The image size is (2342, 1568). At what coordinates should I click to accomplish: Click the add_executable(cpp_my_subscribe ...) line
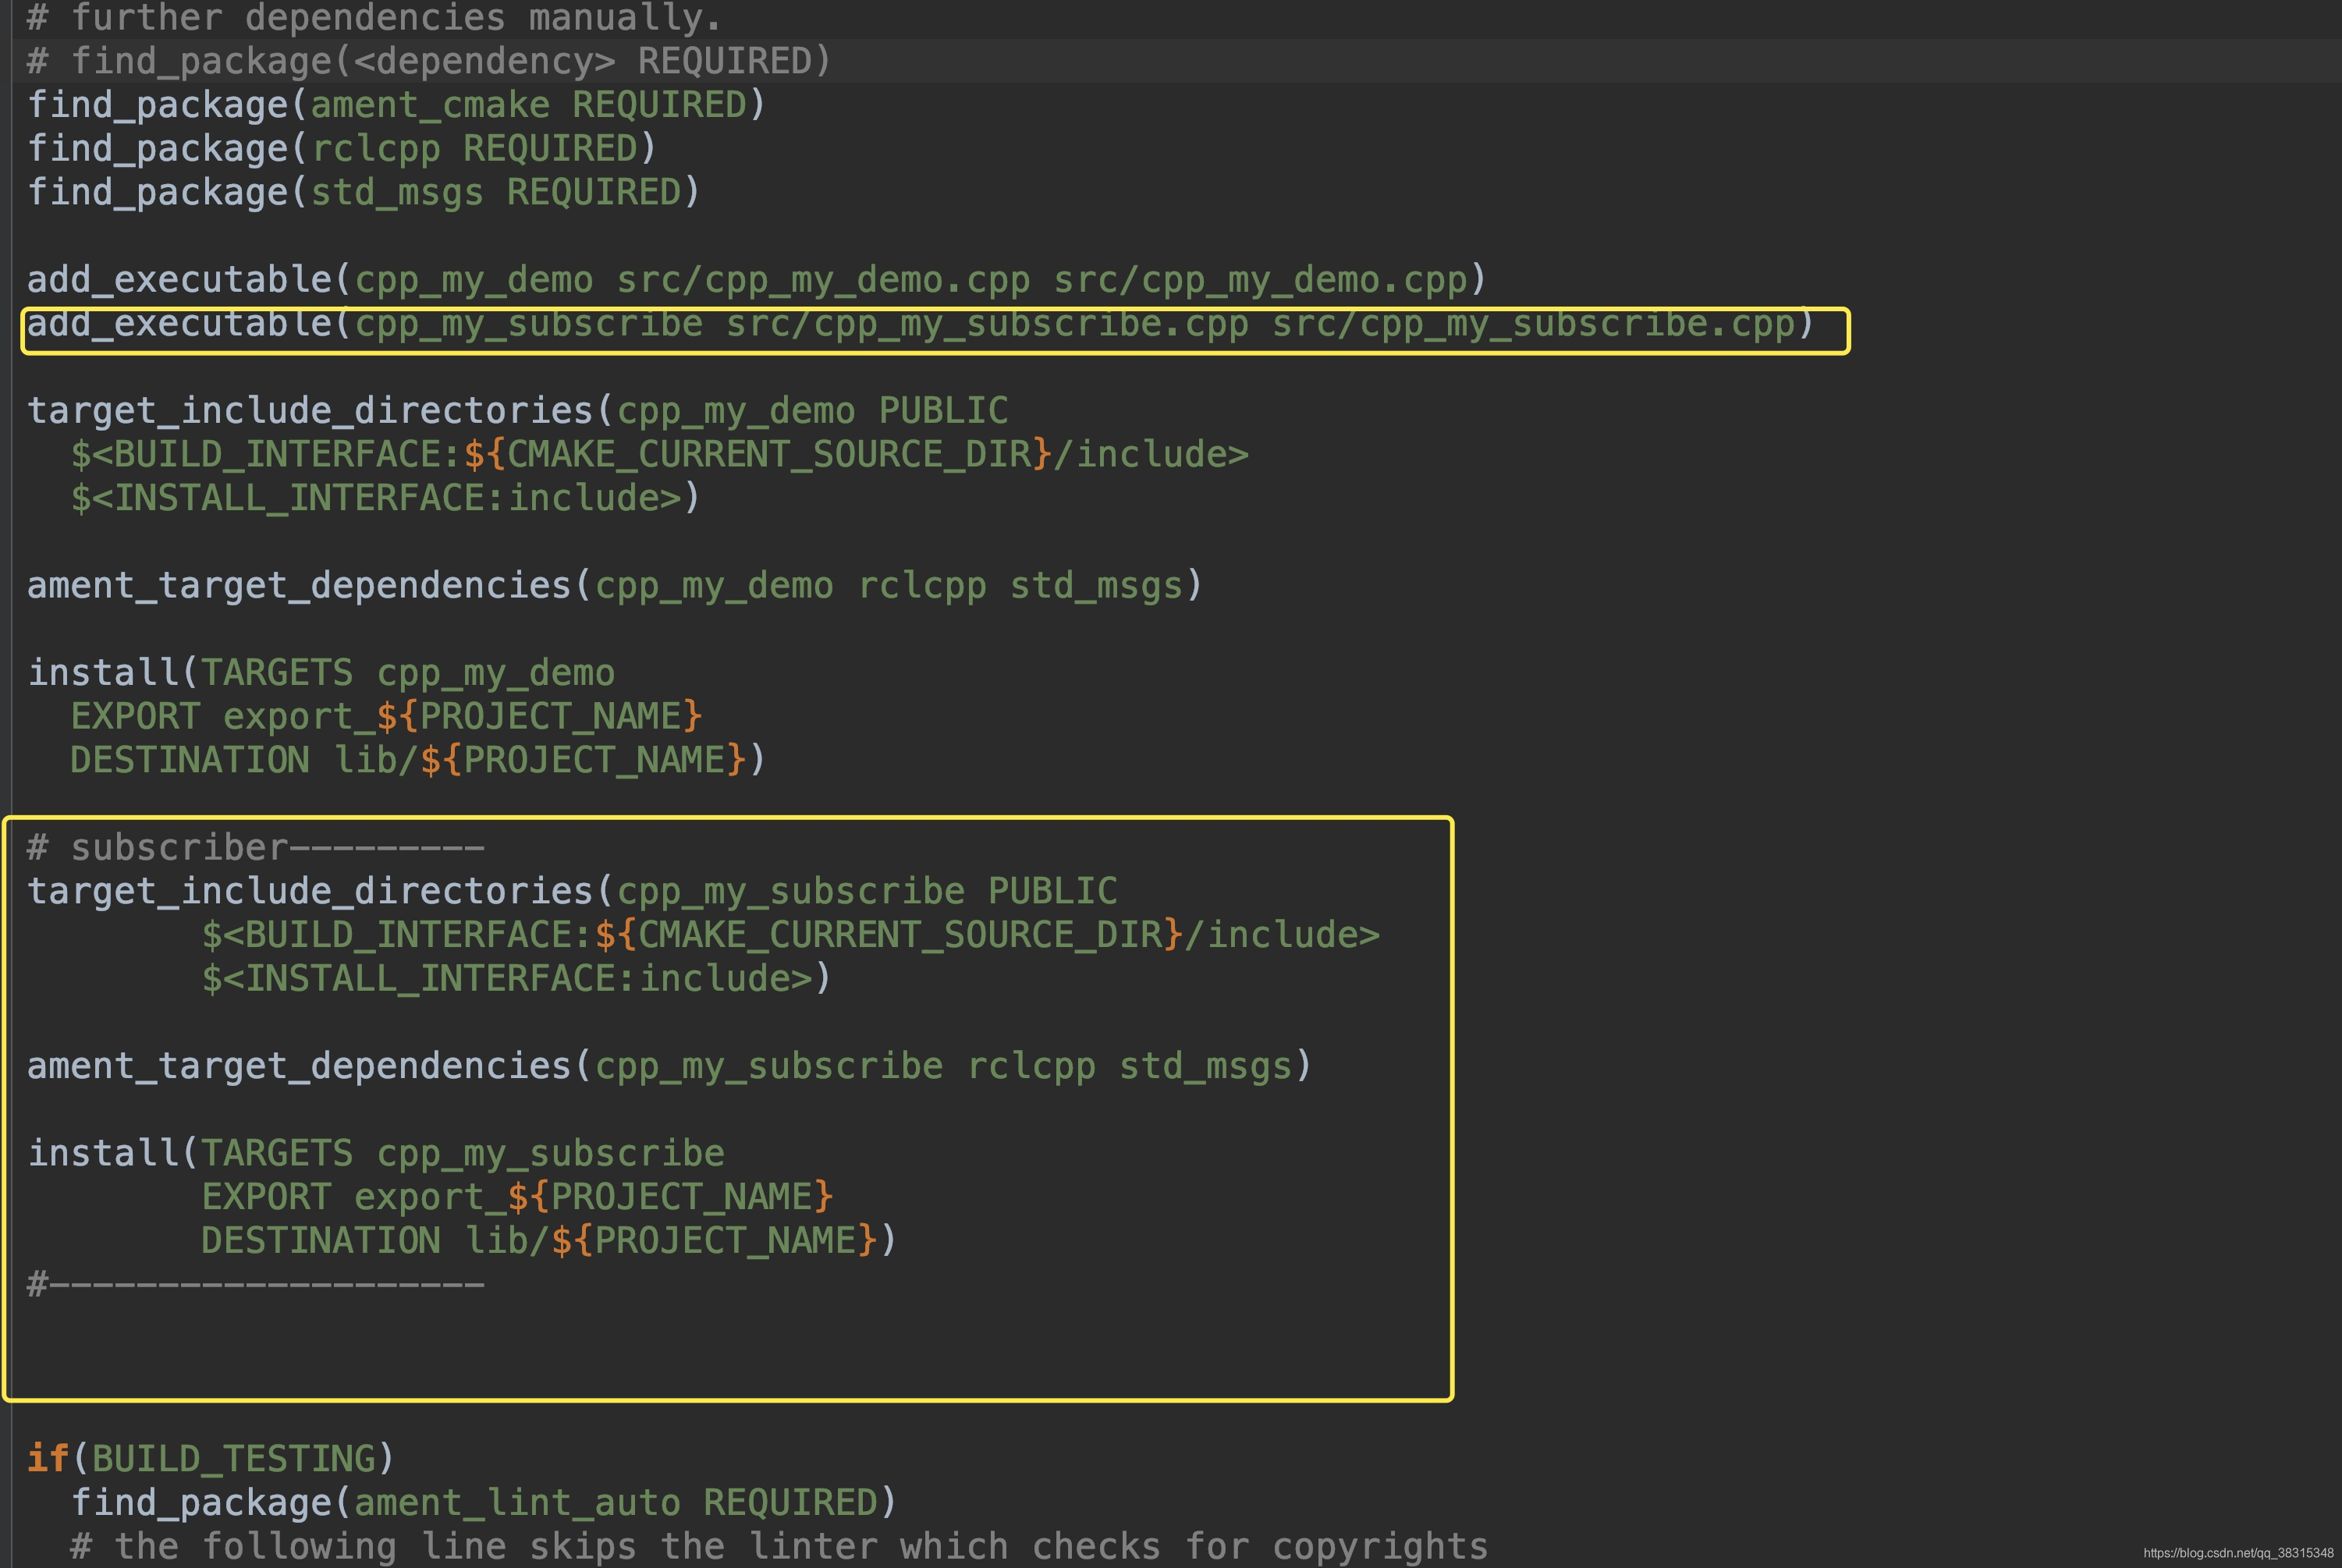(x=921, y=324)
